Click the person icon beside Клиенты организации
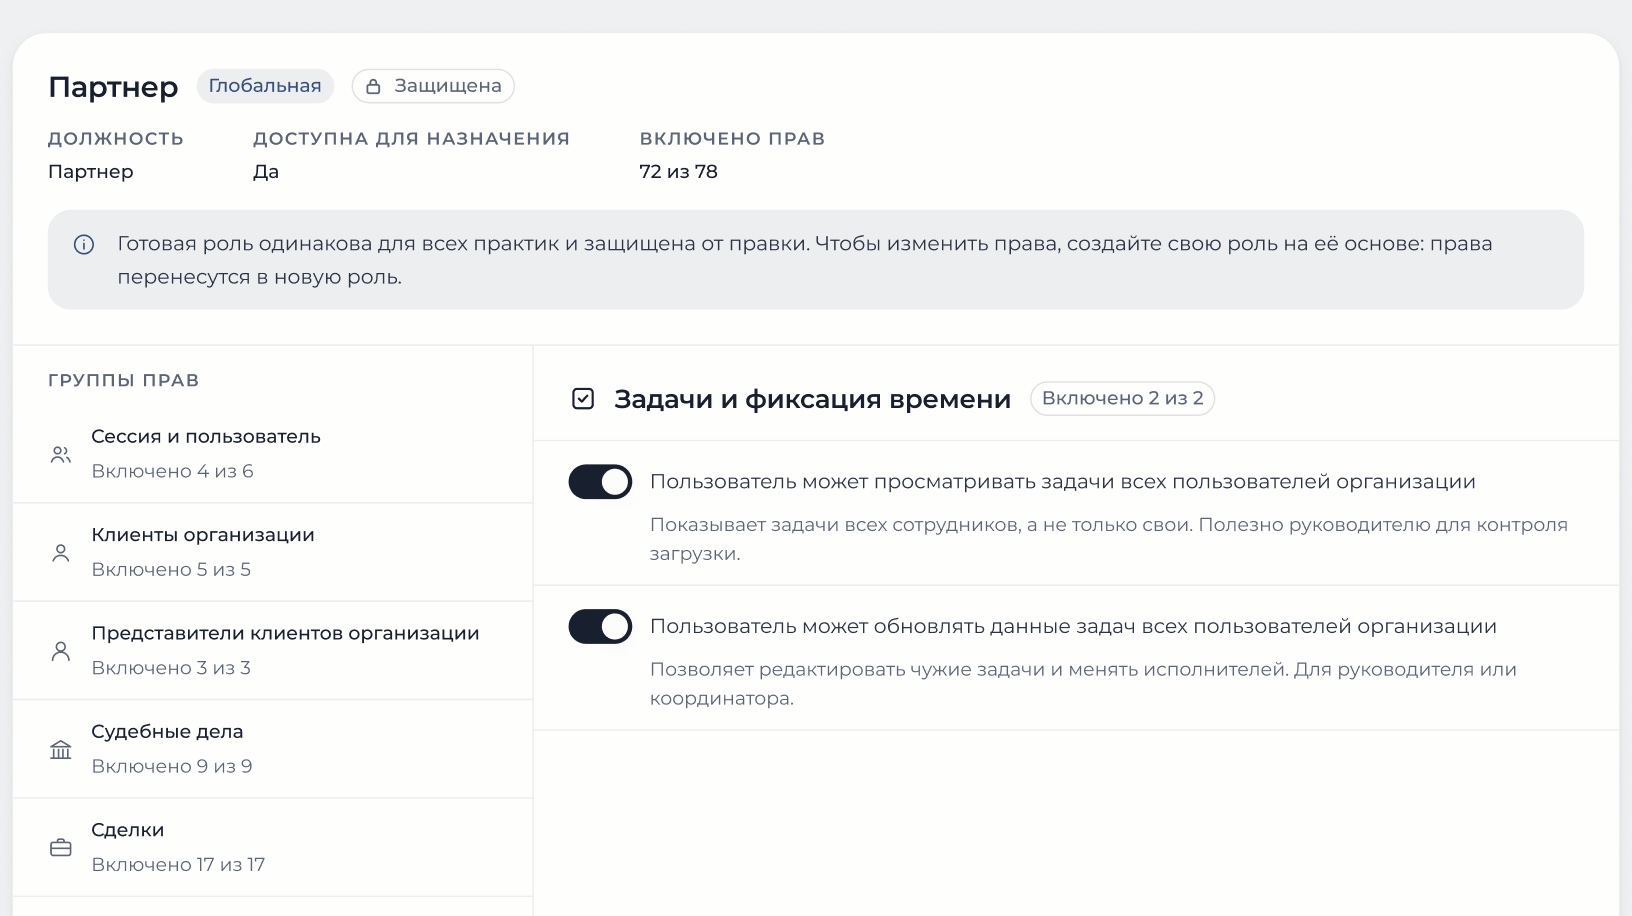Image resolution: width=1632 pixels, height=916 pixels. 61,553
